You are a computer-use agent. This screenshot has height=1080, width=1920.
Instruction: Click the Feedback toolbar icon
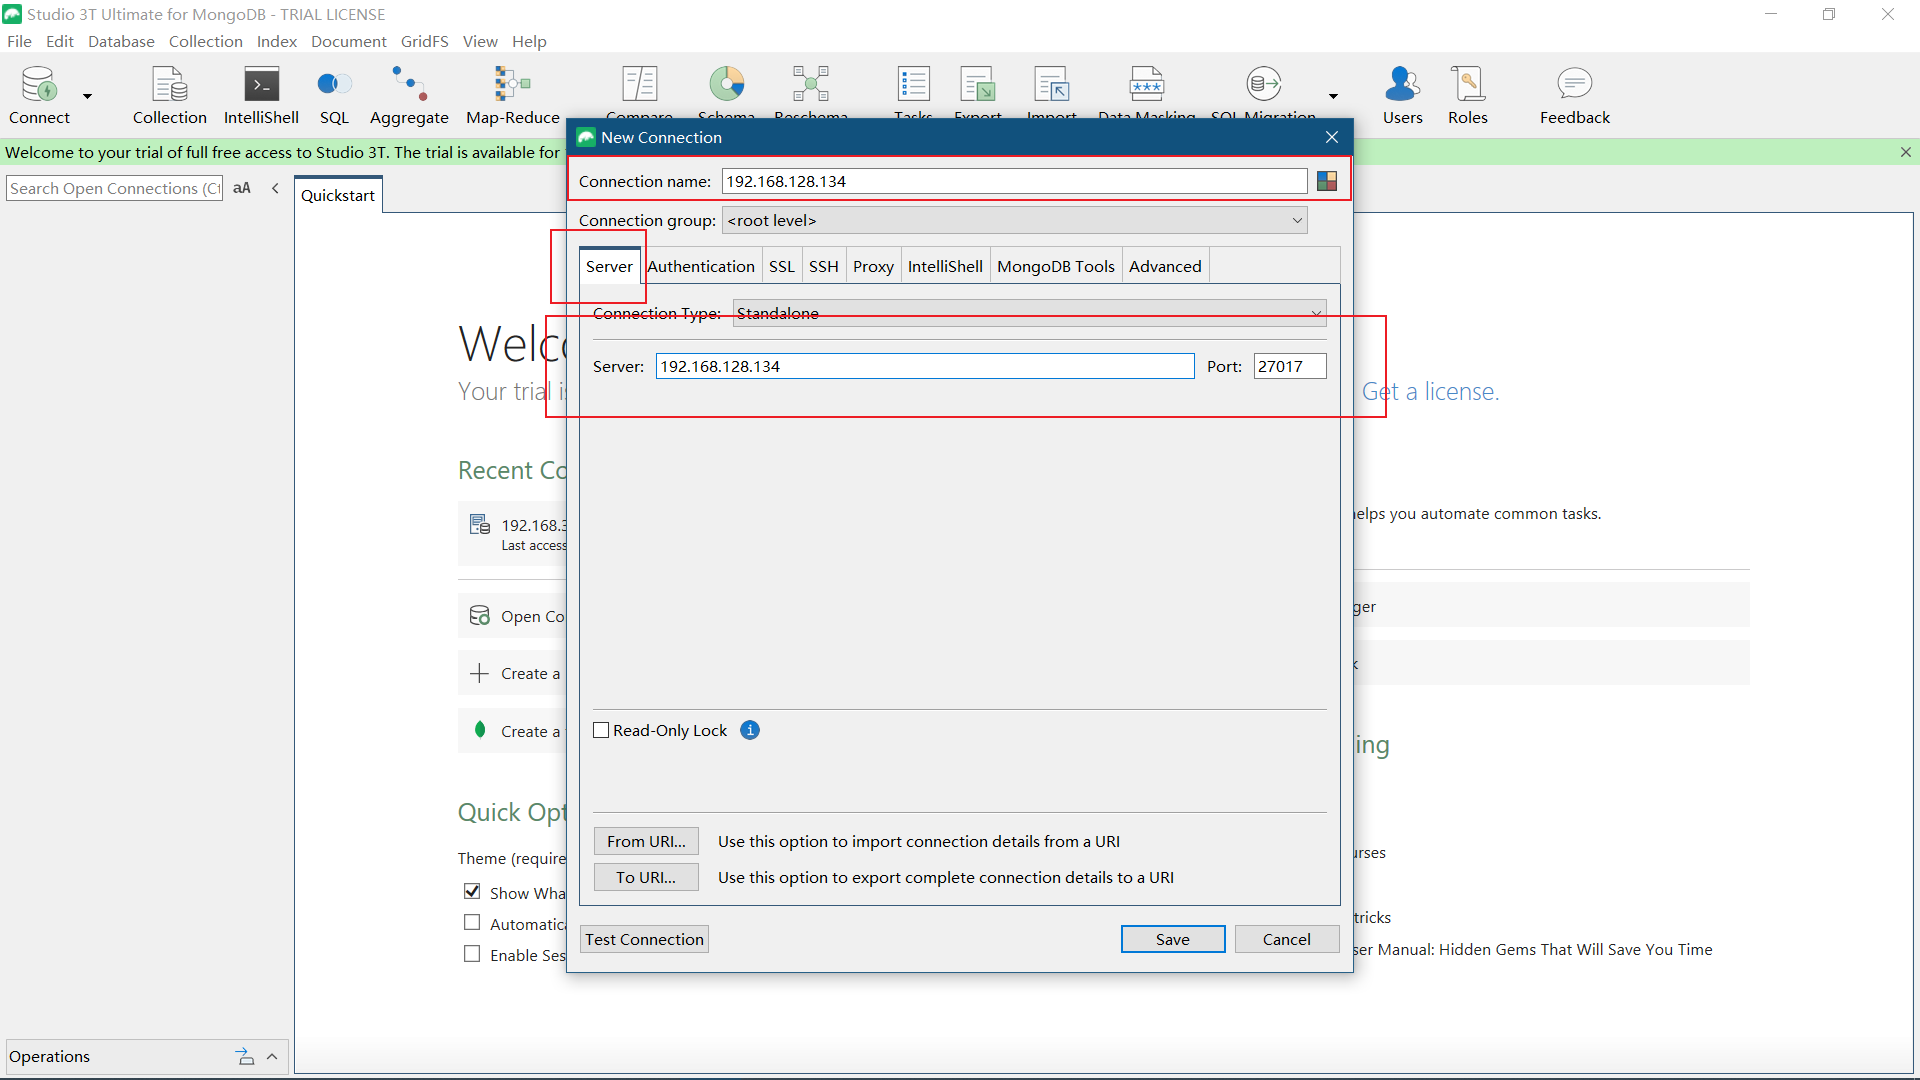1574,95
